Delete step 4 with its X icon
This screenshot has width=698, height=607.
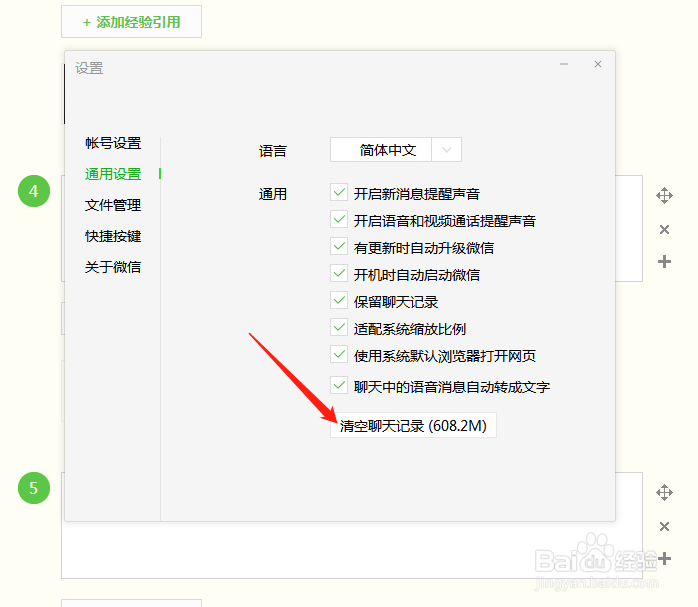[664, 230]
